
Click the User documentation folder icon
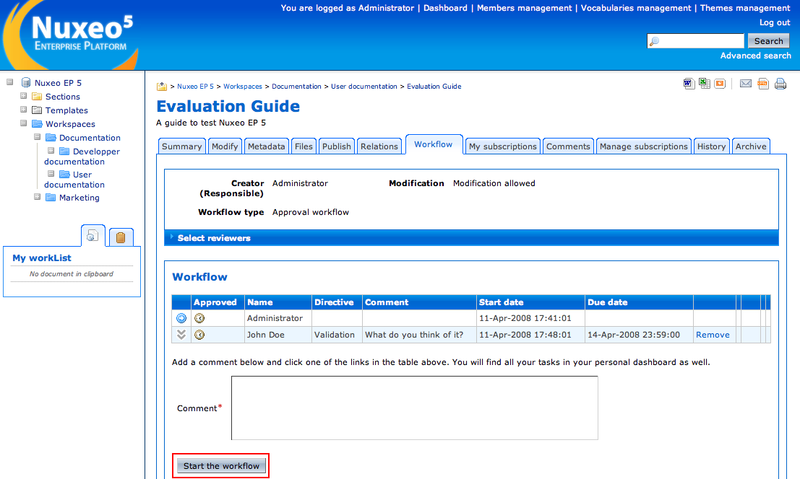pyautogui.click(x=64, y=174)
